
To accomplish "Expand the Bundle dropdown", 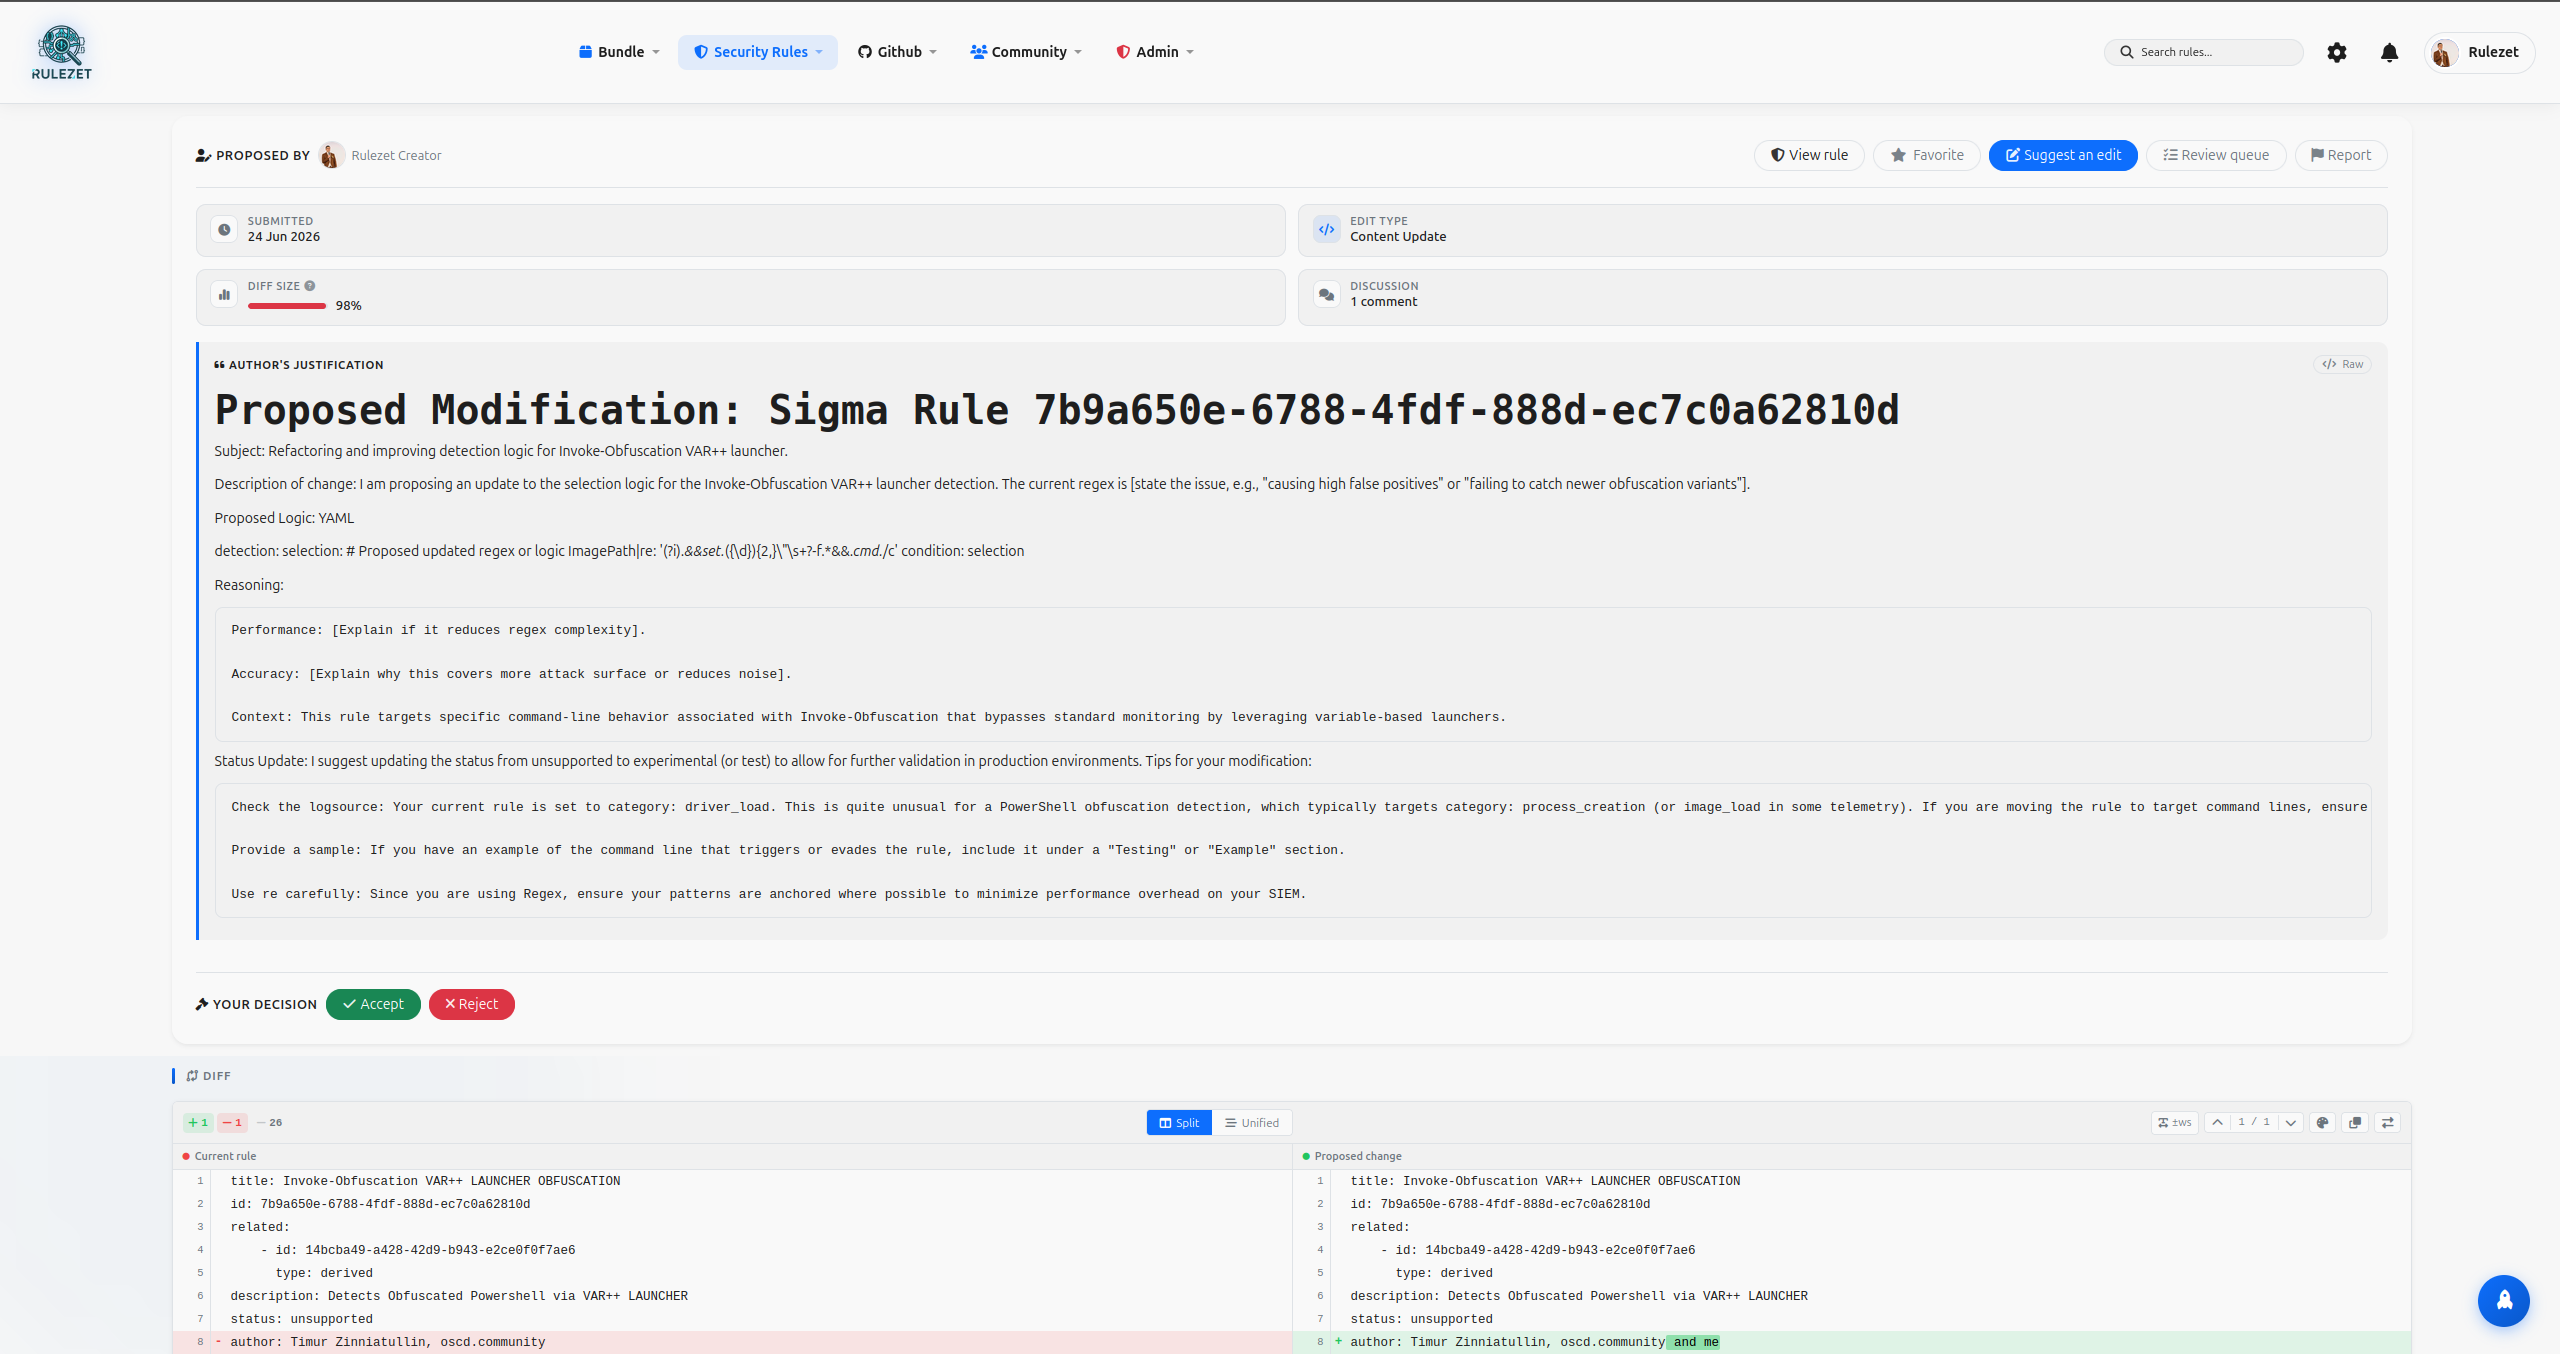I will [619, 52].
